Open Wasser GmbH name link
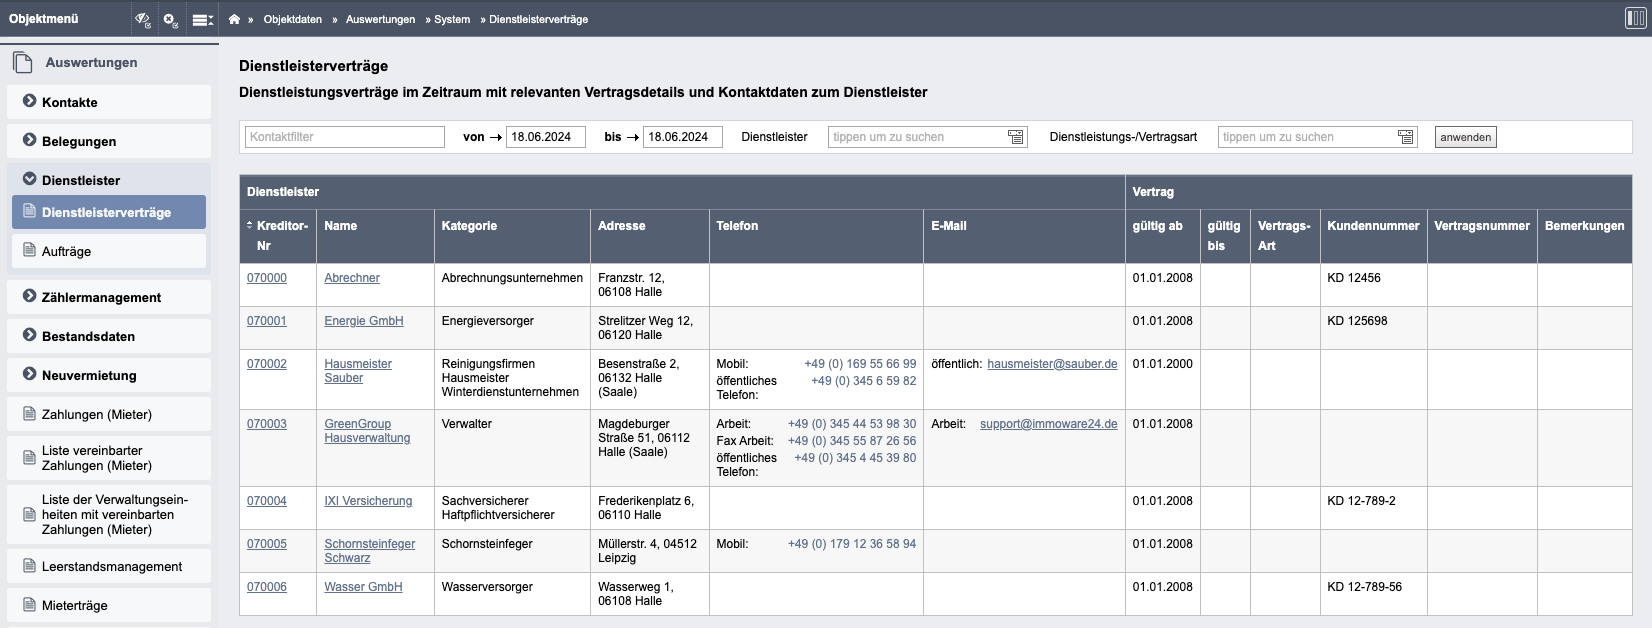 (363, 587)
